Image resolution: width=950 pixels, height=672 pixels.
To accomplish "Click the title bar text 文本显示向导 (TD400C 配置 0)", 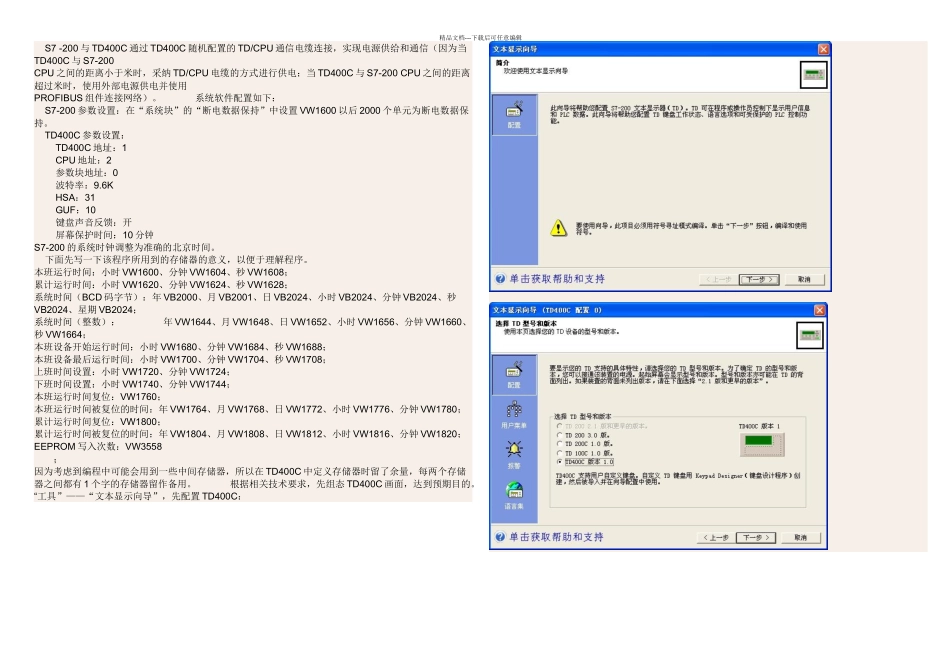I will [546, 310].
